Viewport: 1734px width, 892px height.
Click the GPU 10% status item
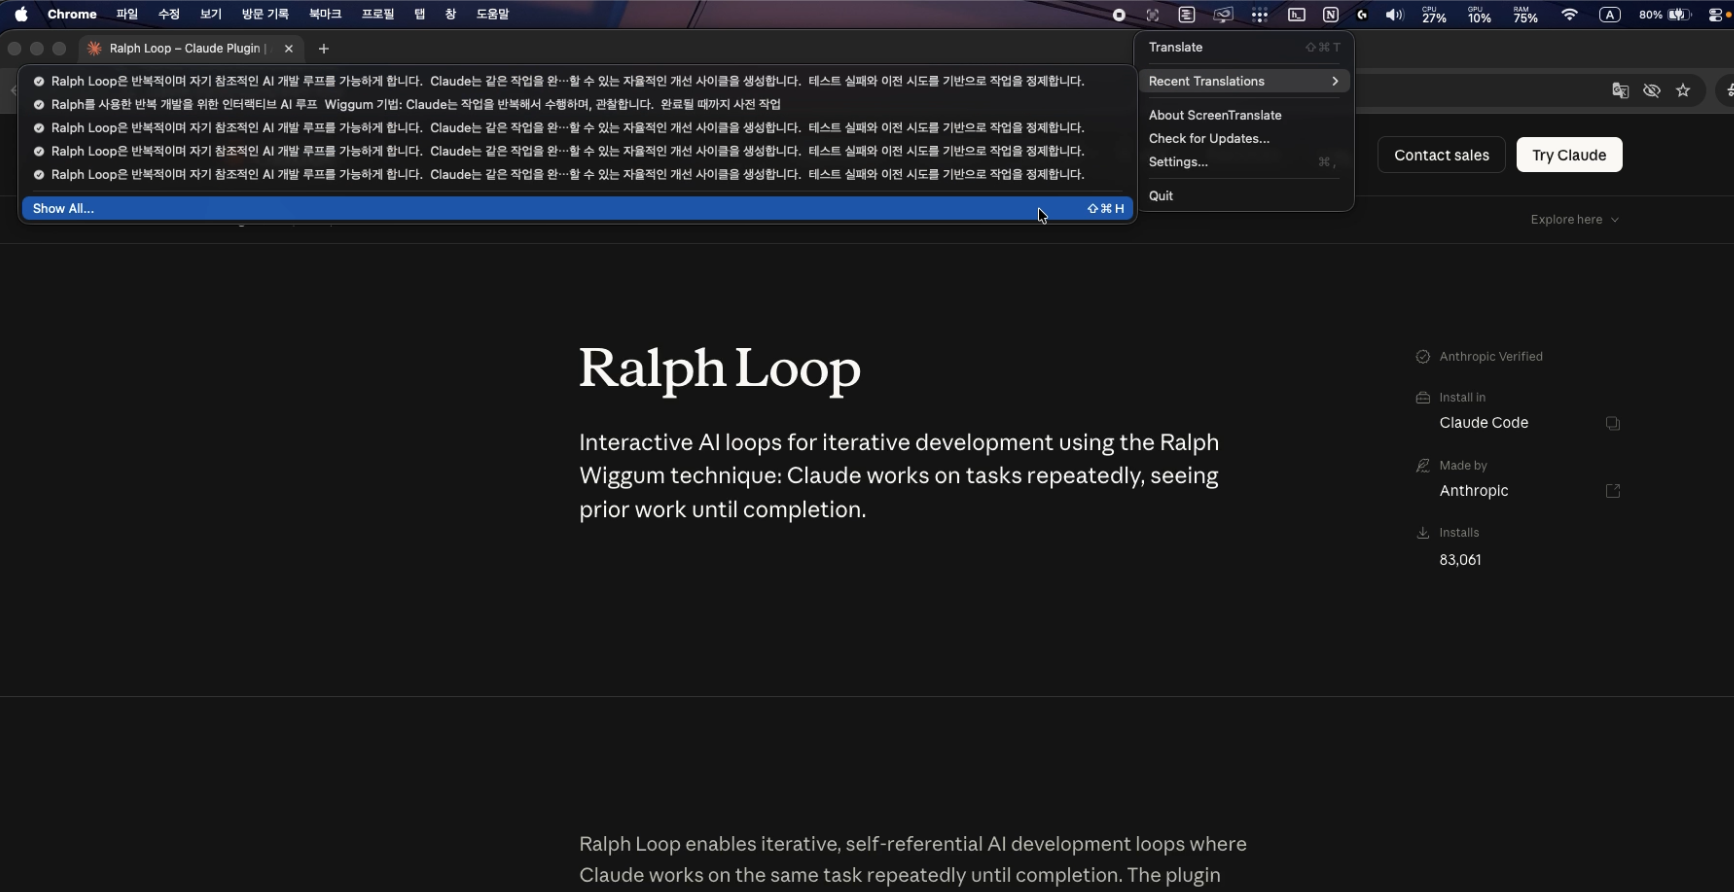(1479, 15)
